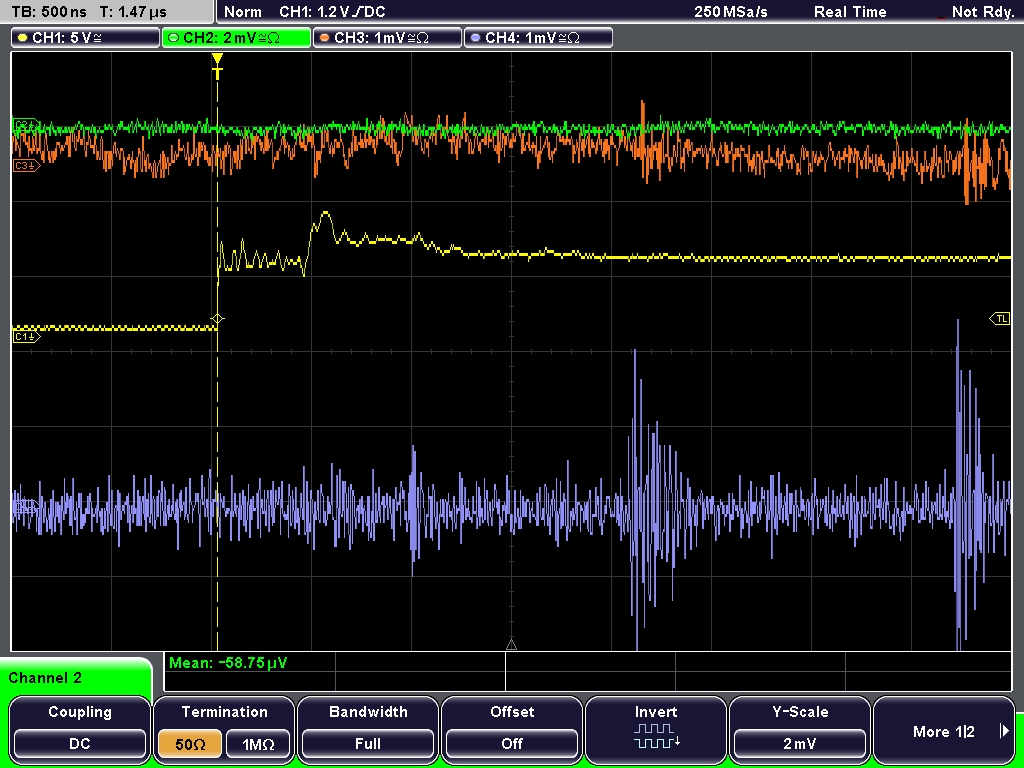Screen dimensions: 1024x768
Task: Click the 250 MSa/s sample rate readout
Action: 731,12
